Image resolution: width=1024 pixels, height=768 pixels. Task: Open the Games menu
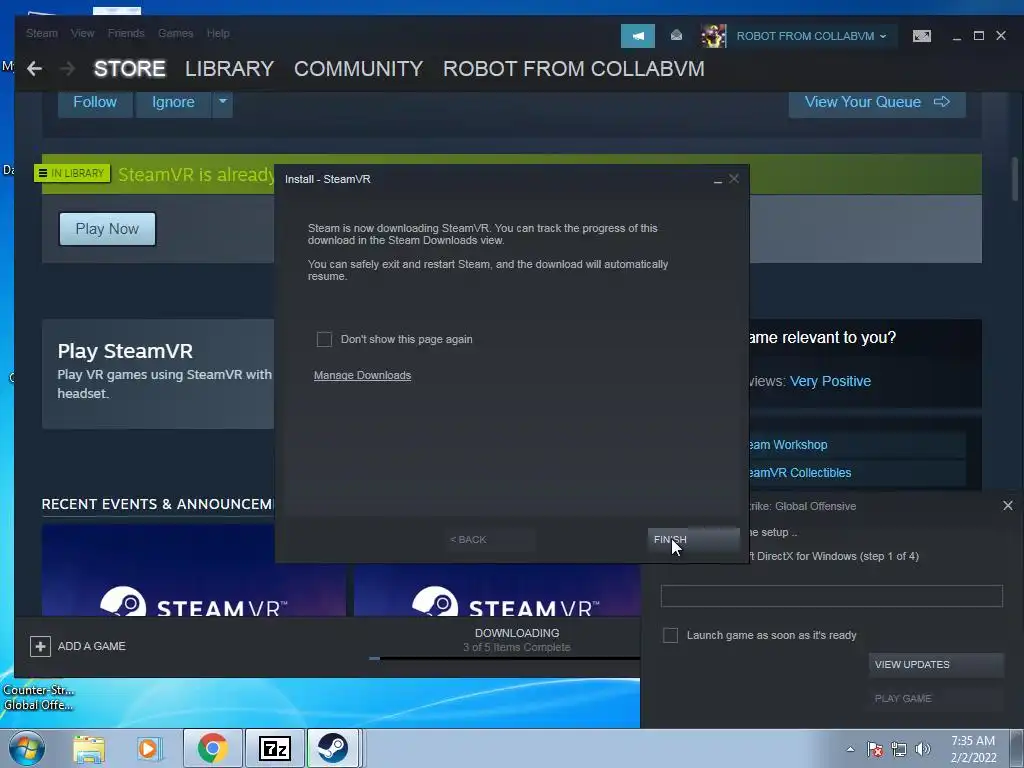click(x=176, y=33)
